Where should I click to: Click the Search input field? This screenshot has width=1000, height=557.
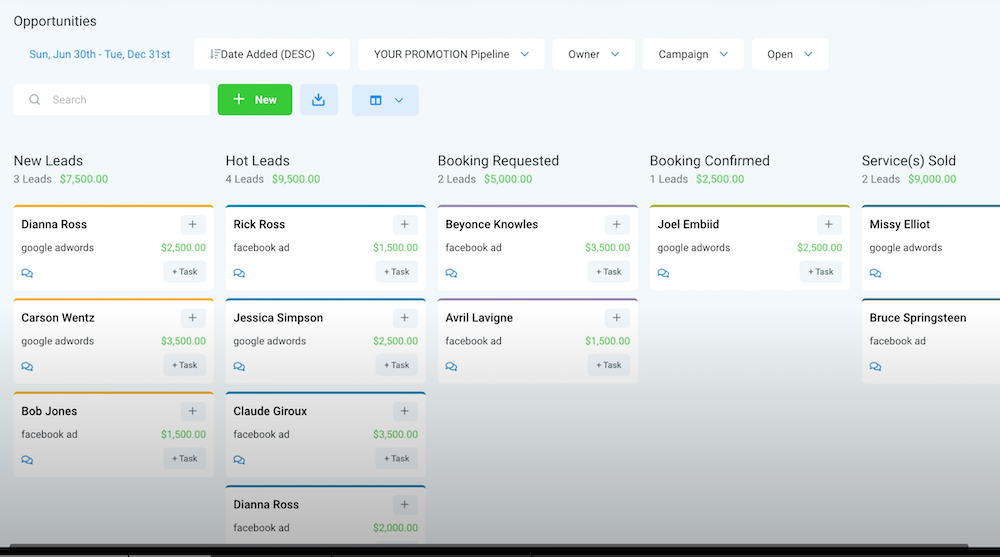(x=112, y=100)
